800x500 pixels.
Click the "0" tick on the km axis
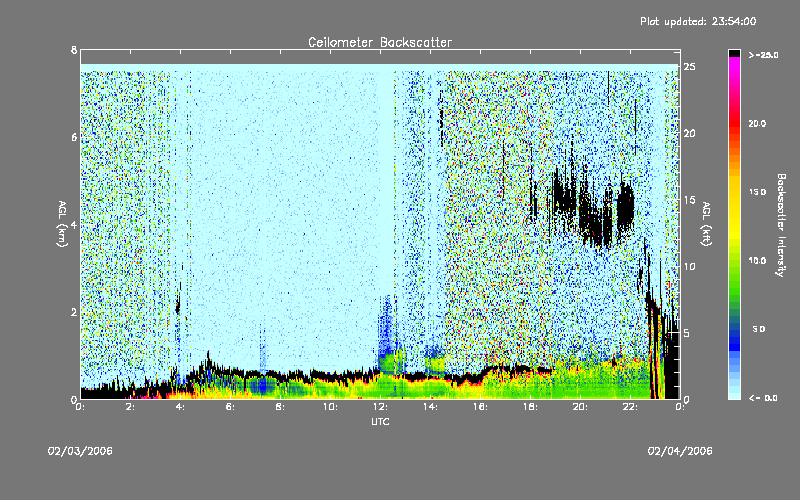coord(74,399)
